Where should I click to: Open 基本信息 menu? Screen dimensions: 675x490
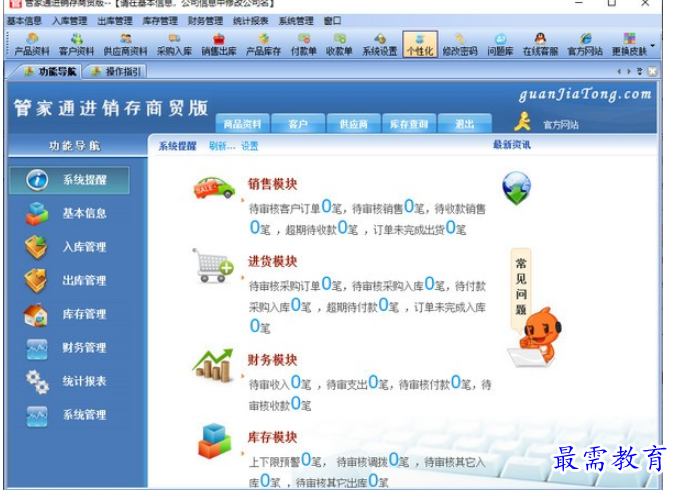24,20
